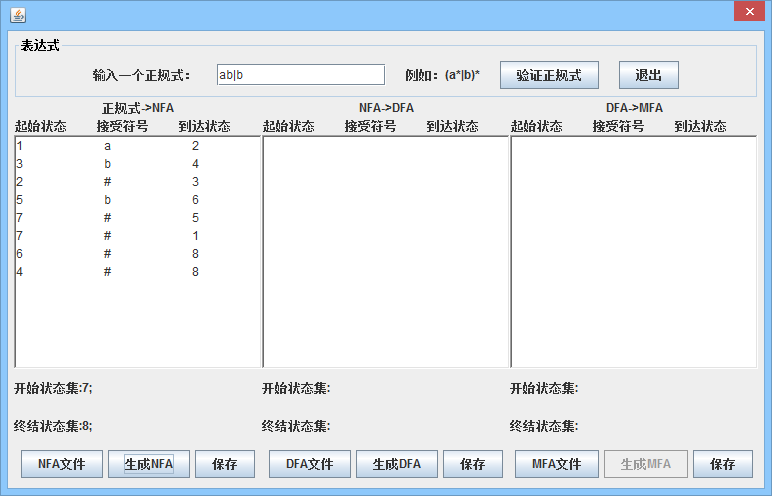The width and height of the screenshot is (772, 496).
Task: Click 保存 next to 生成DFA
Action: [473, 464]
